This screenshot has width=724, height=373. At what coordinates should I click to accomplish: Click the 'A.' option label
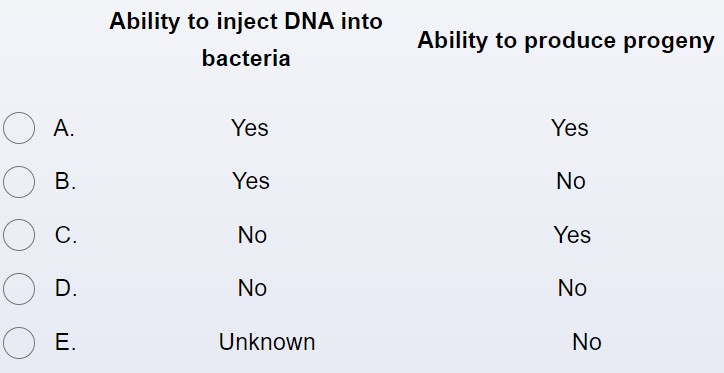64,128
